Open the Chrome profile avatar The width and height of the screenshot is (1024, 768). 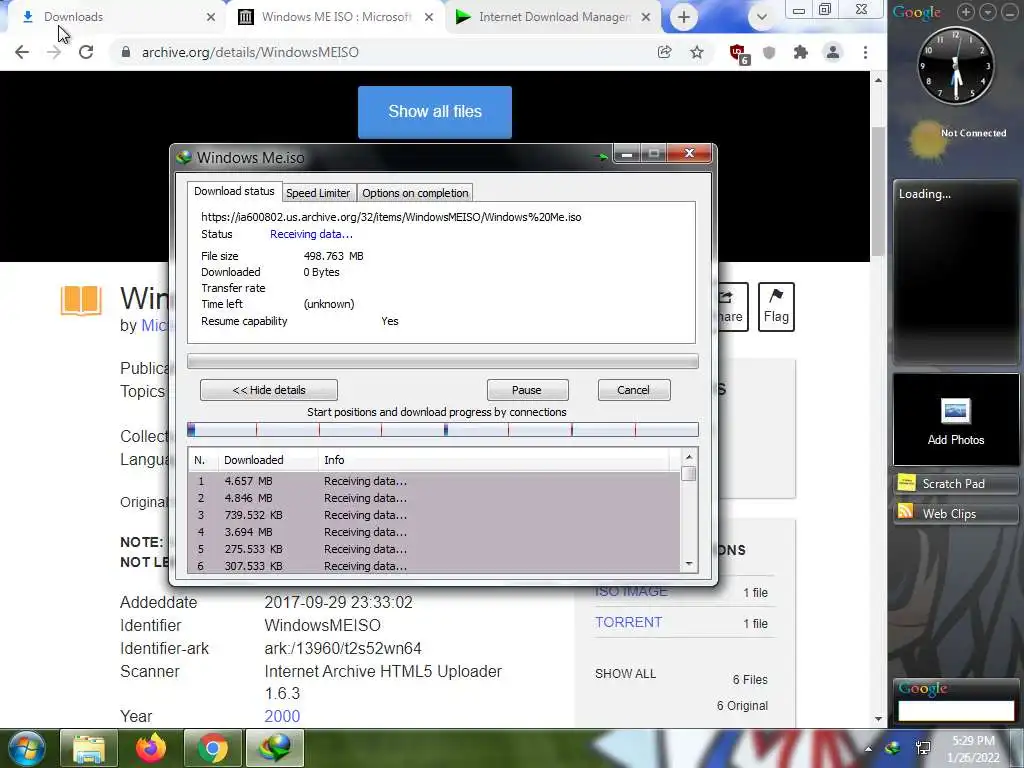click(833, 52)
